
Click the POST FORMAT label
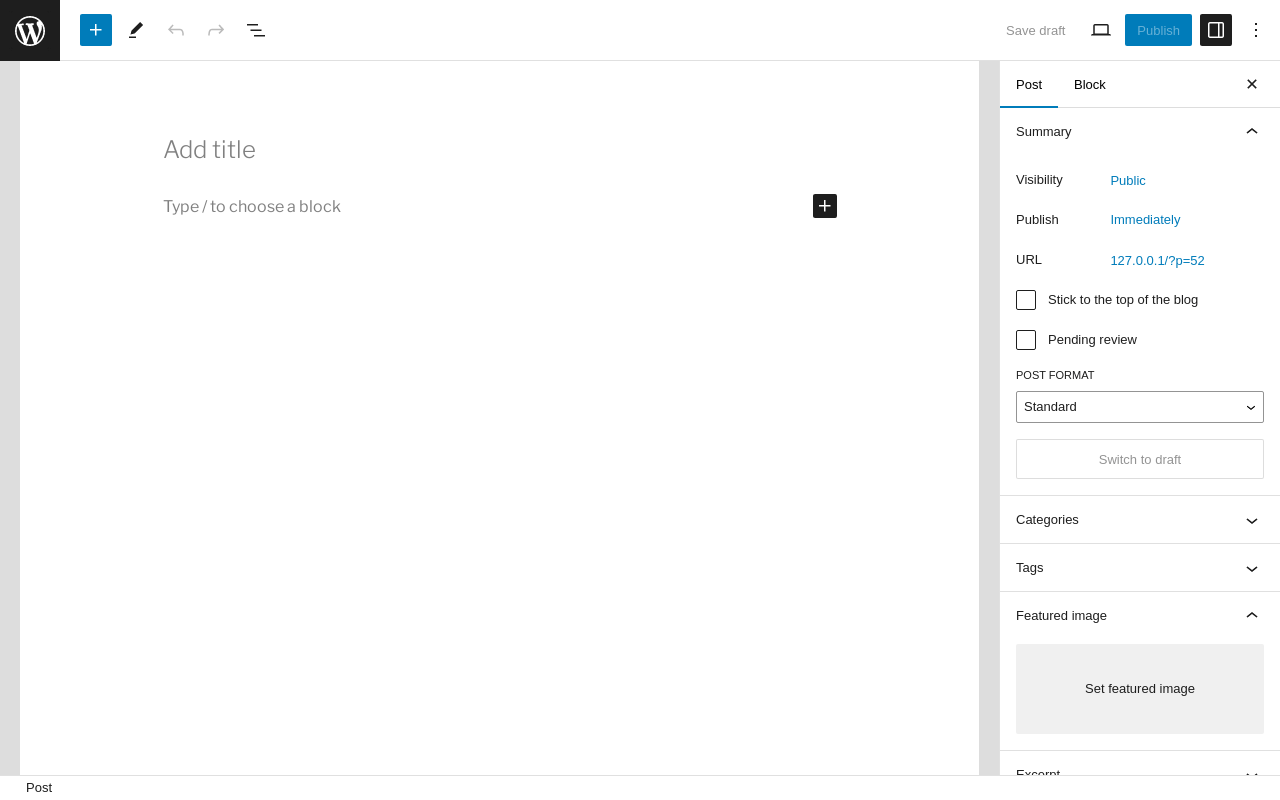(1055, 375)
